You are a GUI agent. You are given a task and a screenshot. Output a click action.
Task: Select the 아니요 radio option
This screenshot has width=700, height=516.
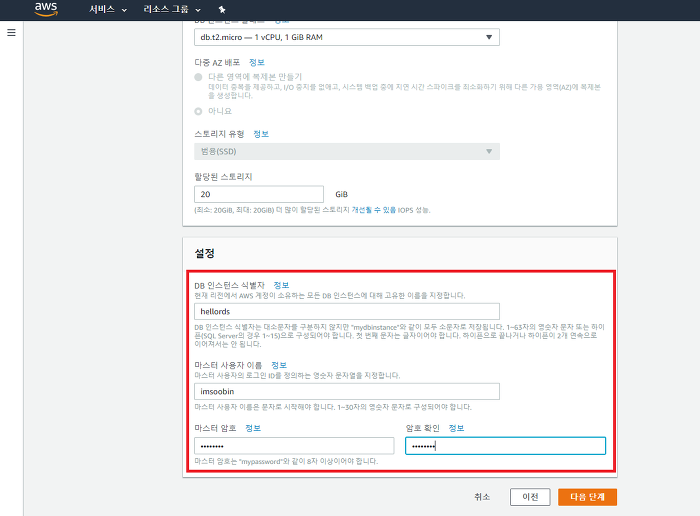point(198,111)
